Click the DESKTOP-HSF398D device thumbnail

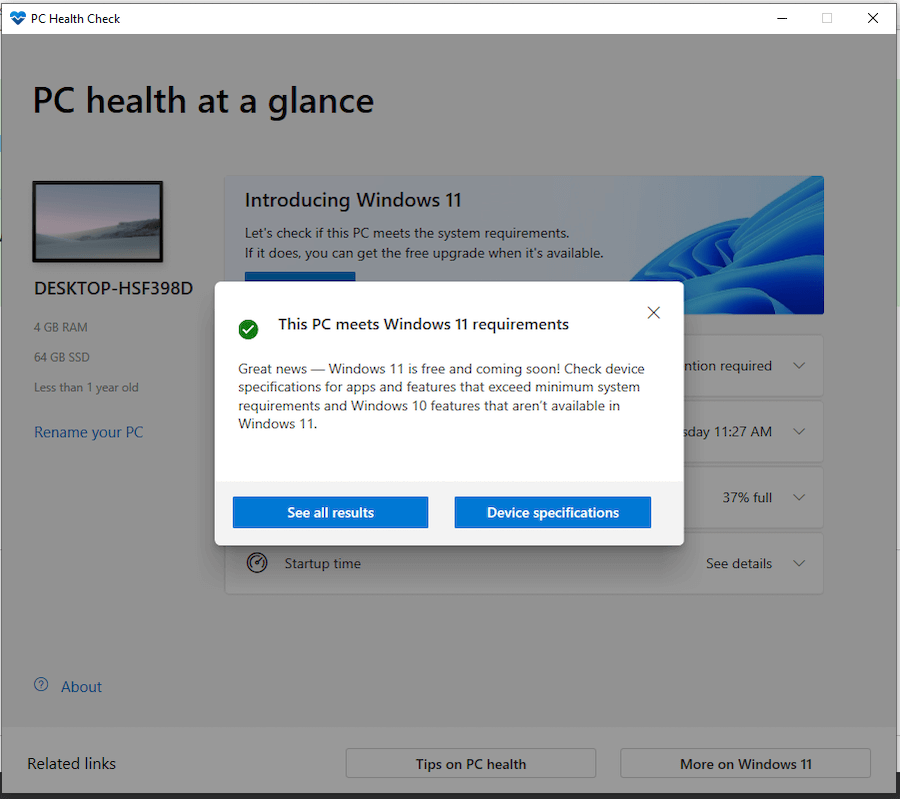point(97,221)
